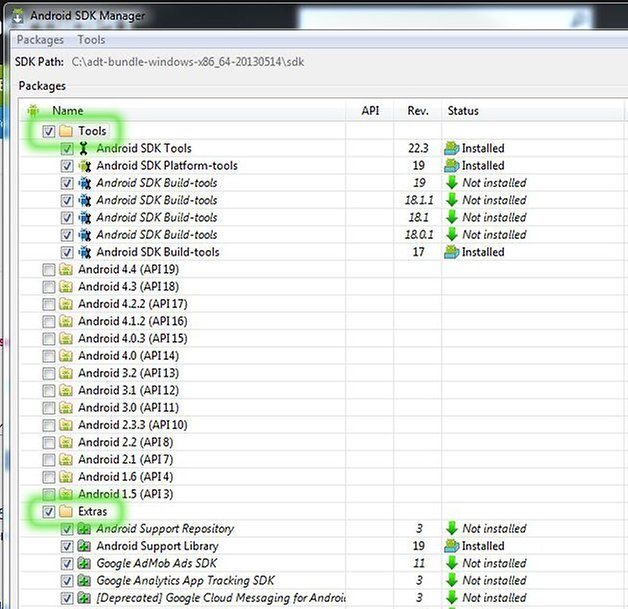Screen dimensions: 628x609
Task: Click the API column header
Action: pyautogui.click(x=370, y=111)
